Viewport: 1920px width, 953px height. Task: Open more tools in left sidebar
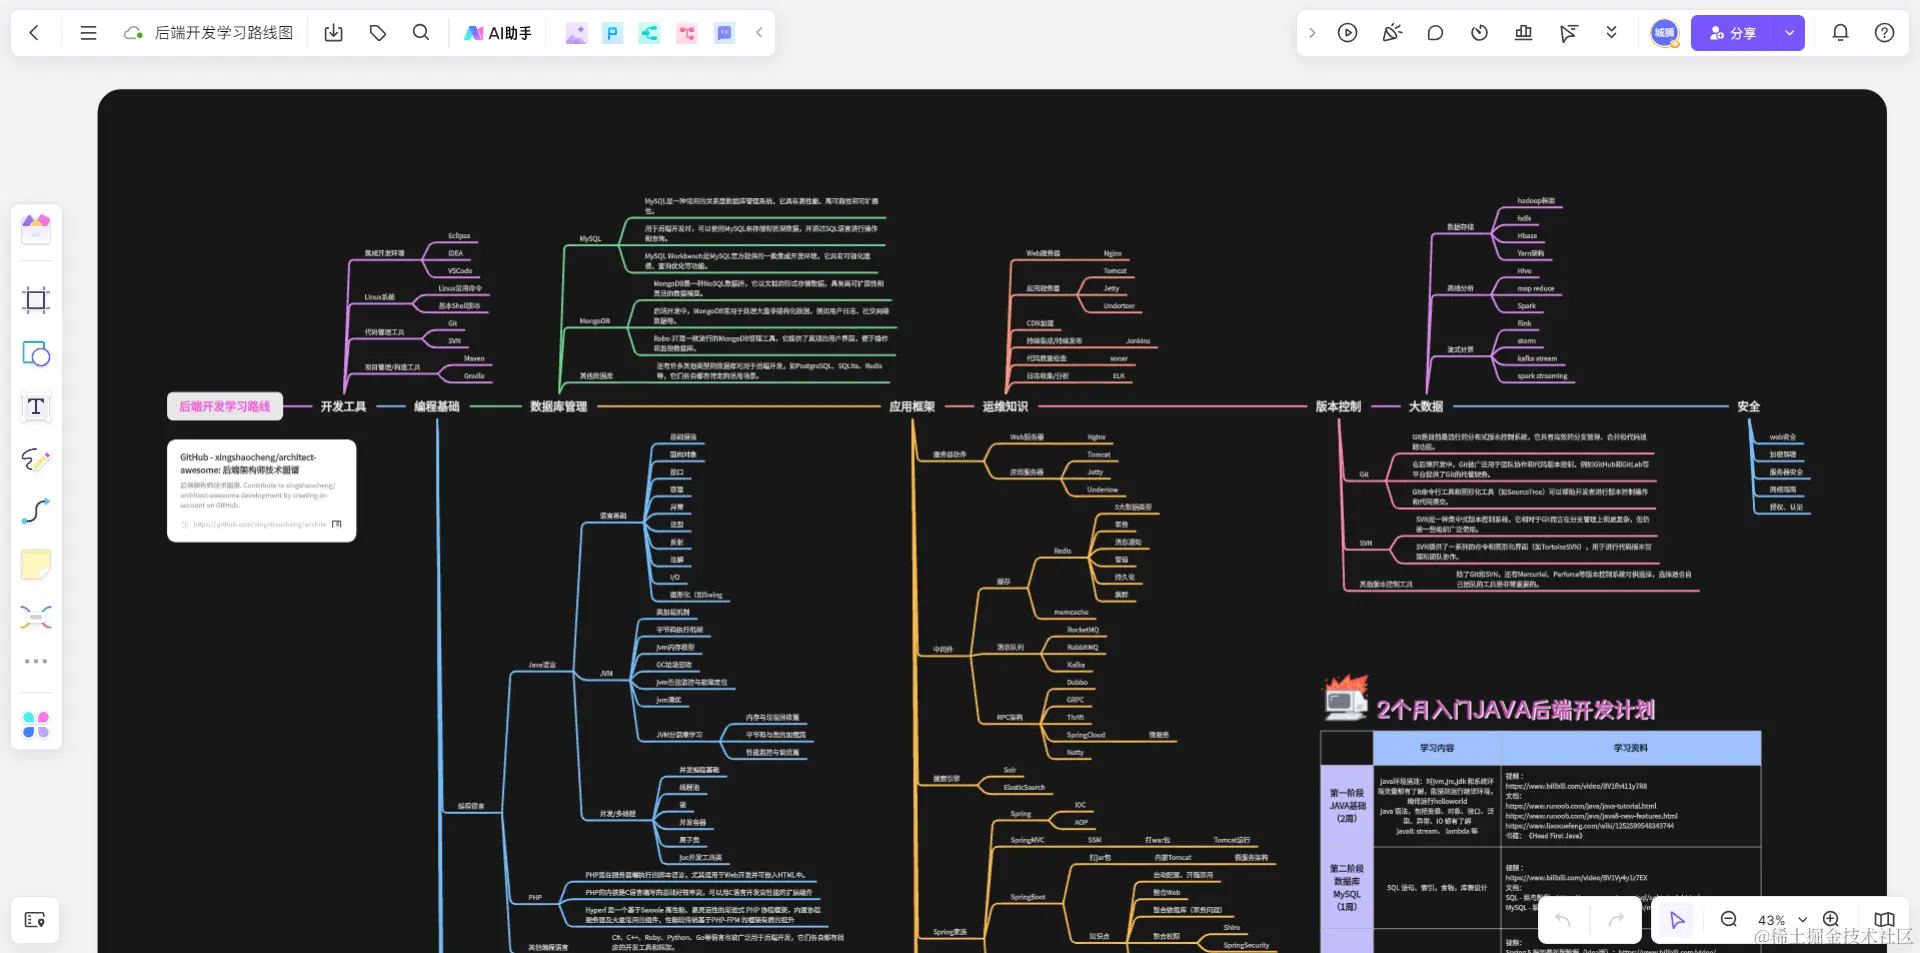click(x=36, y=661)
